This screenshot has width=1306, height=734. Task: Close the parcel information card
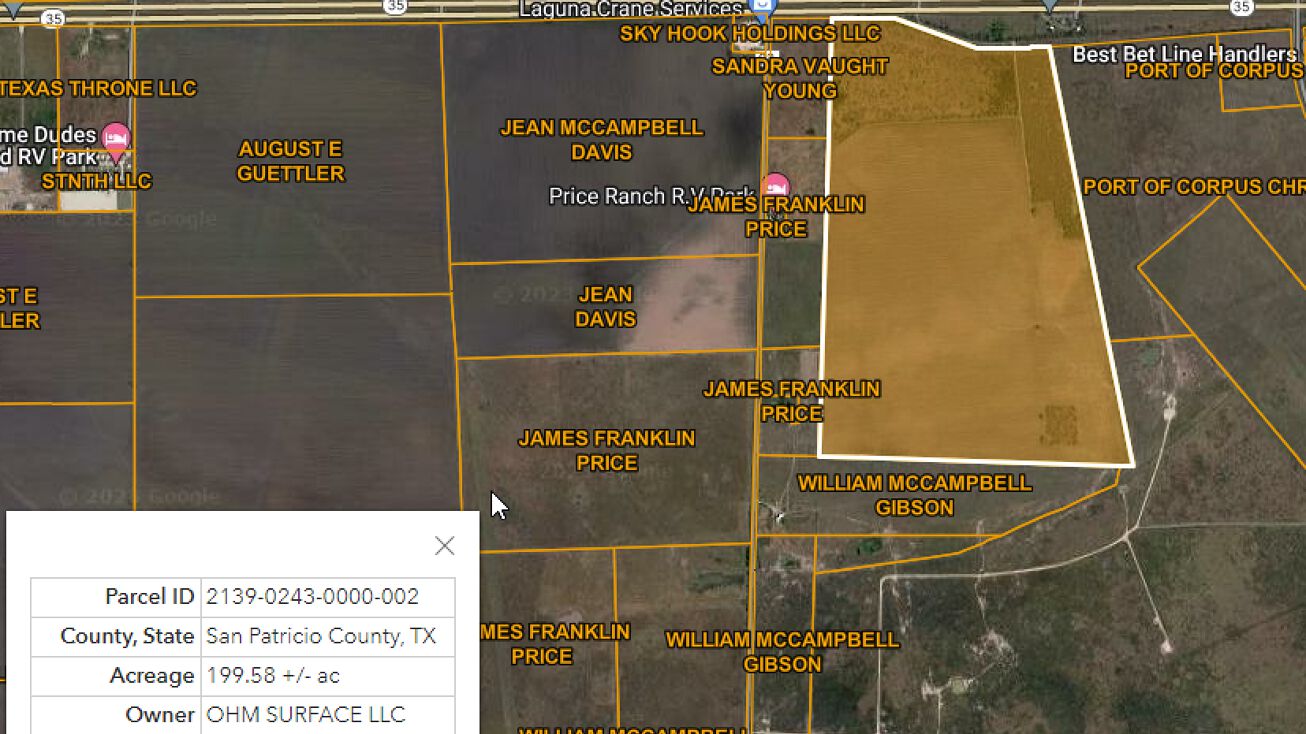coord(444,545)
